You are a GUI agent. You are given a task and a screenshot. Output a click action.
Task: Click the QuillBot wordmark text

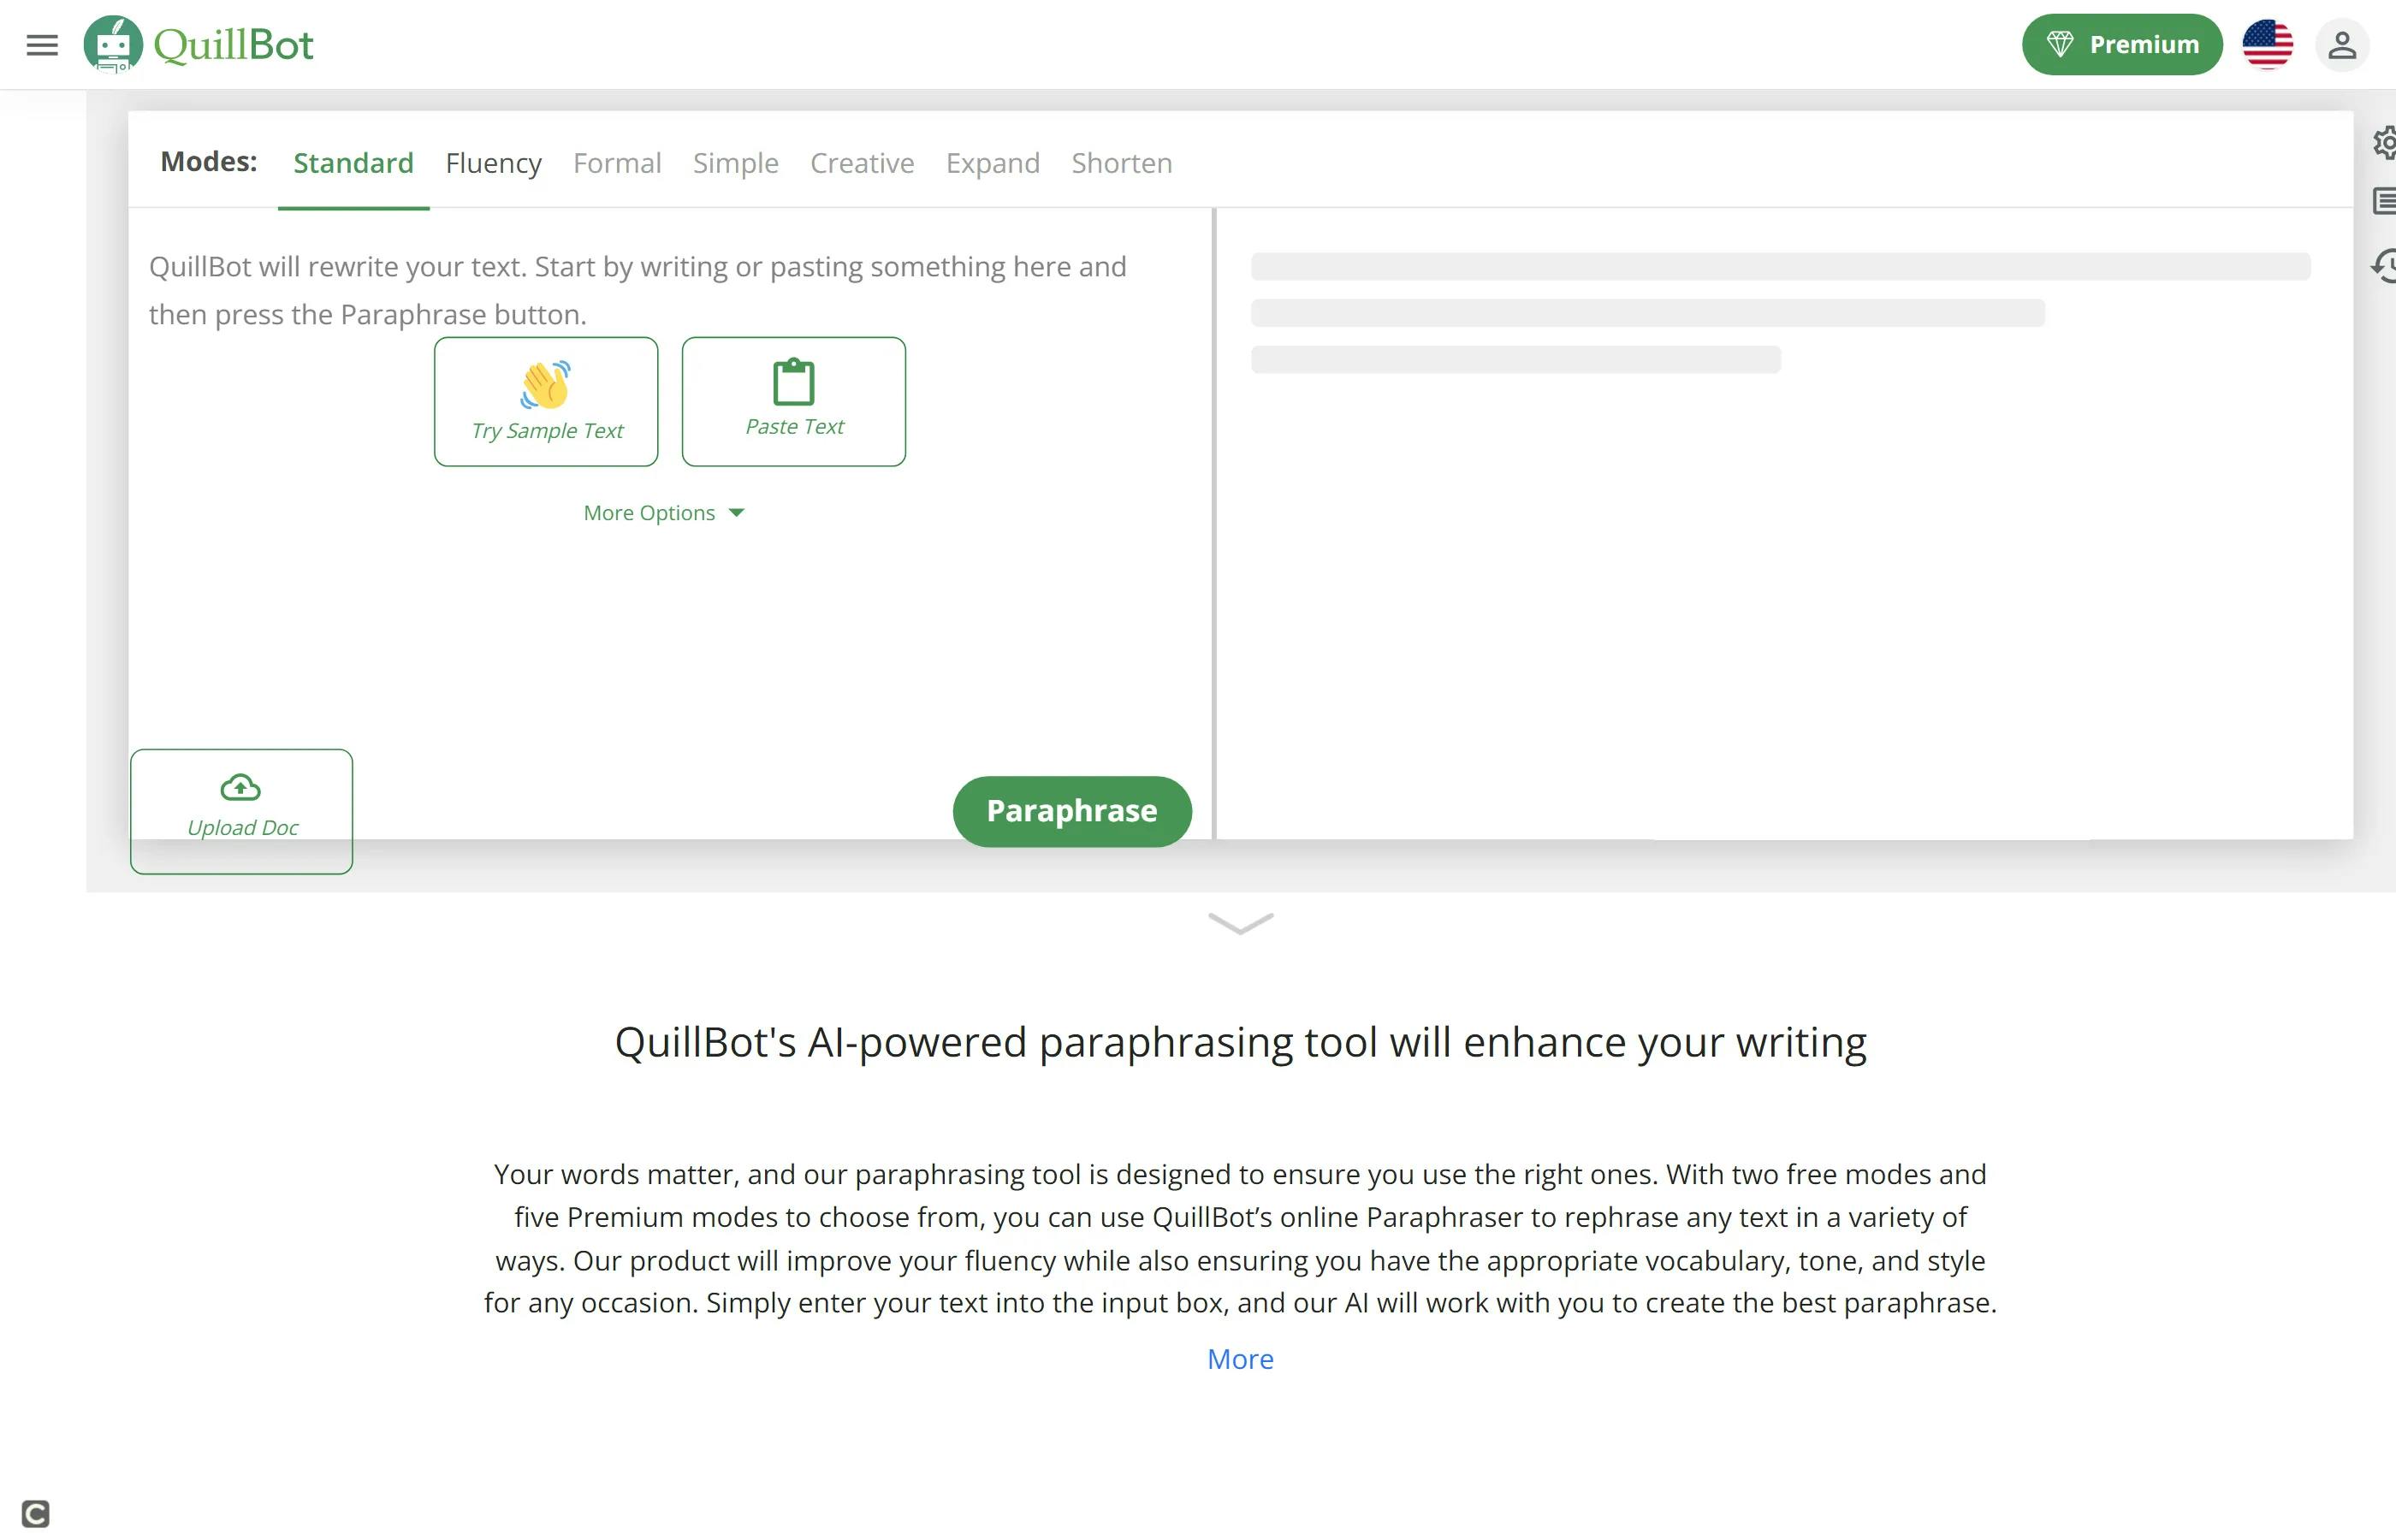click(x=233, y=45)
